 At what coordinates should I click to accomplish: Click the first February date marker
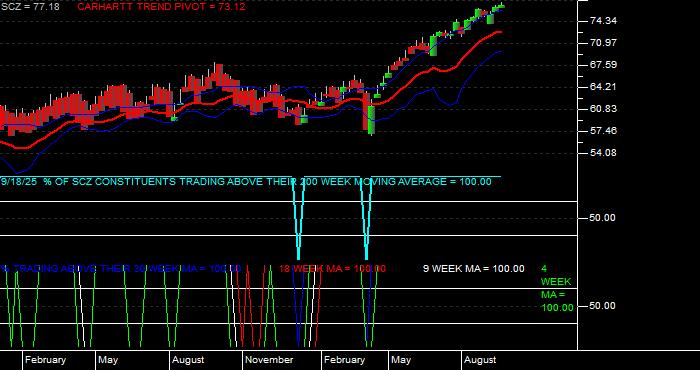pos(45,360)
